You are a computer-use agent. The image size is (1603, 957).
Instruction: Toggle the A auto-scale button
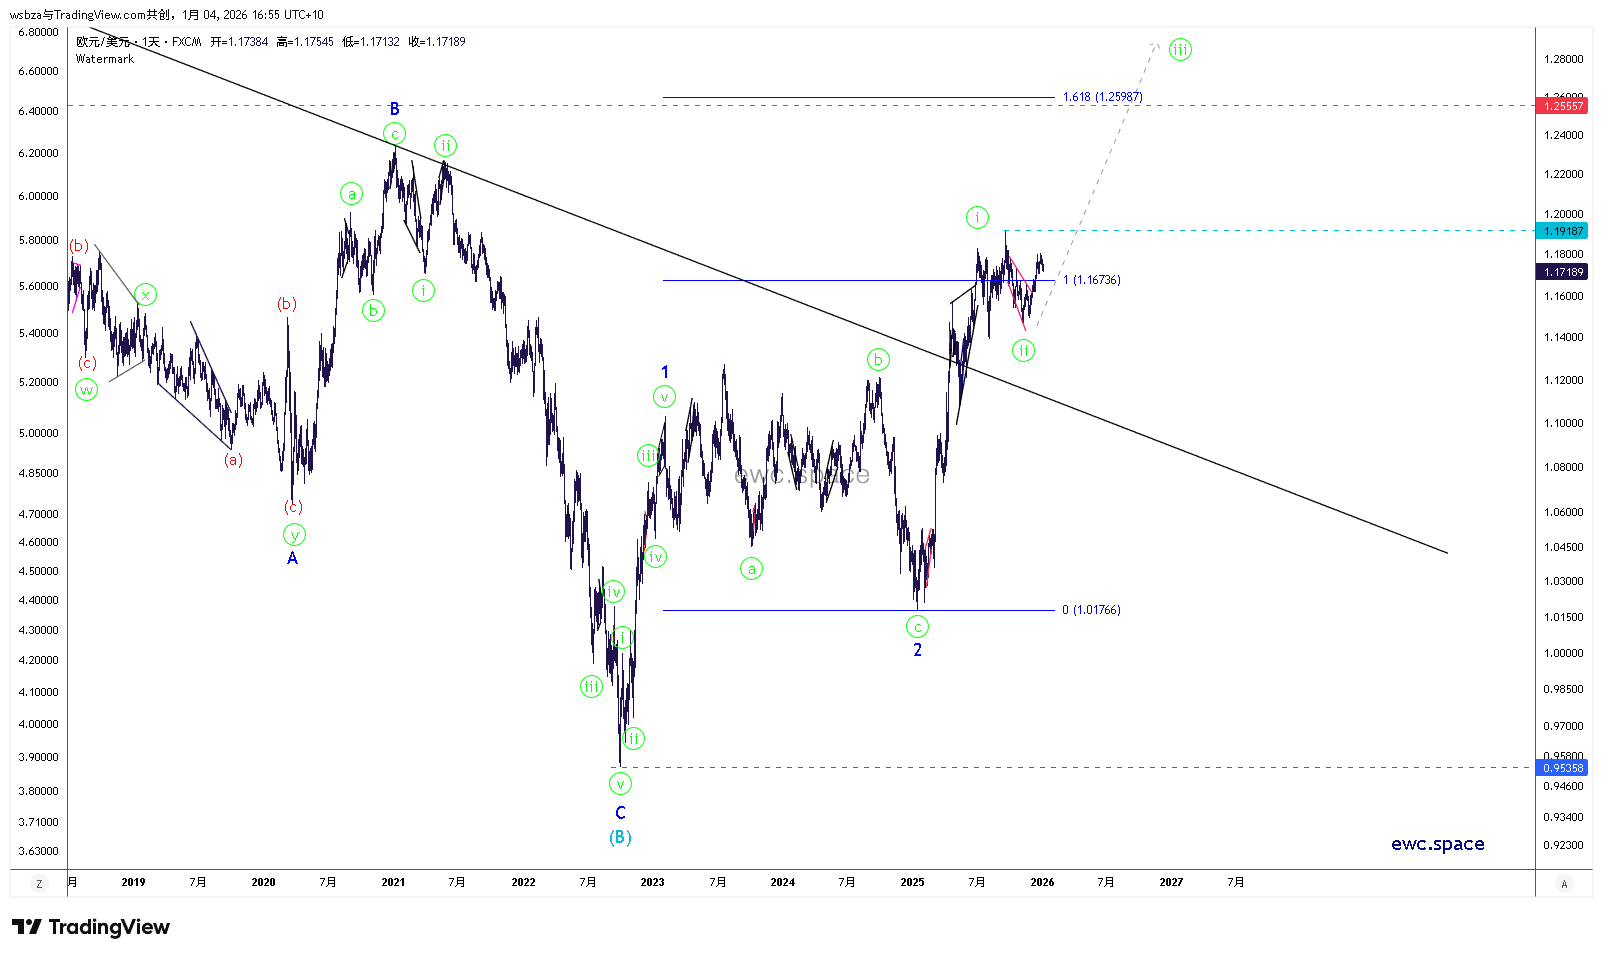coord(1564,884)
